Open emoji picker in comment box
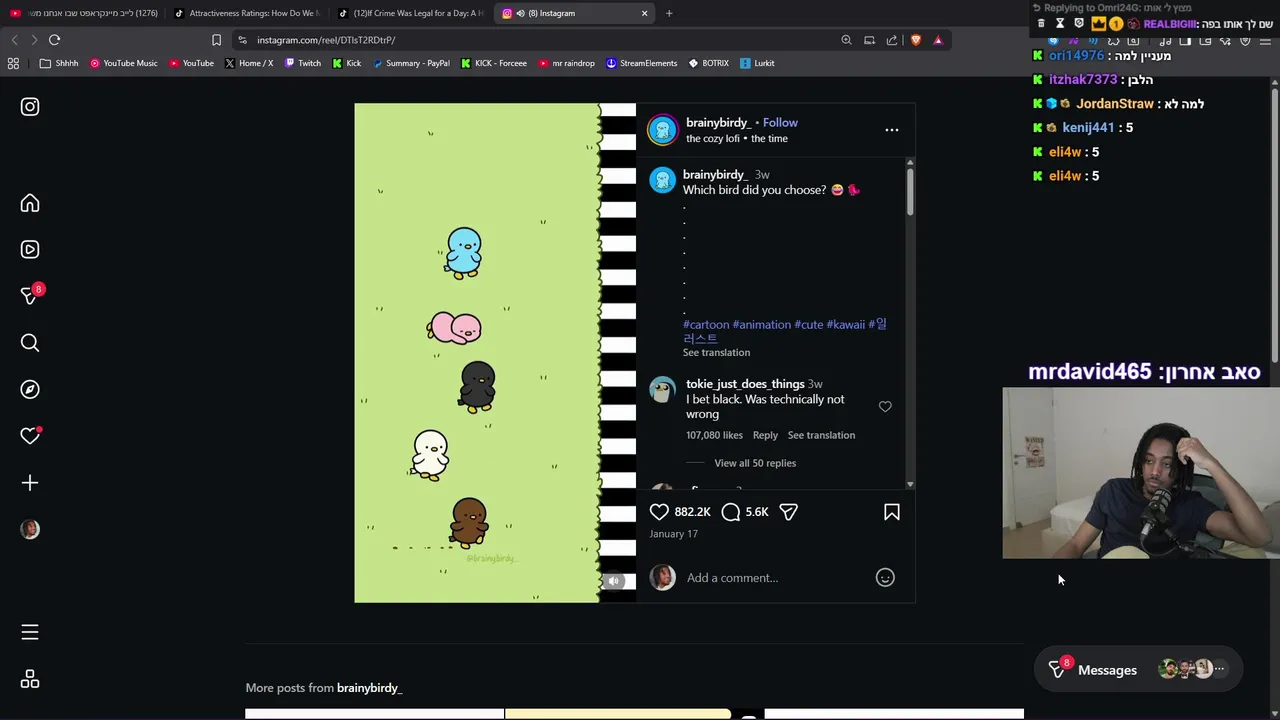Screen dimensions: 1280x720 (885, 577)
